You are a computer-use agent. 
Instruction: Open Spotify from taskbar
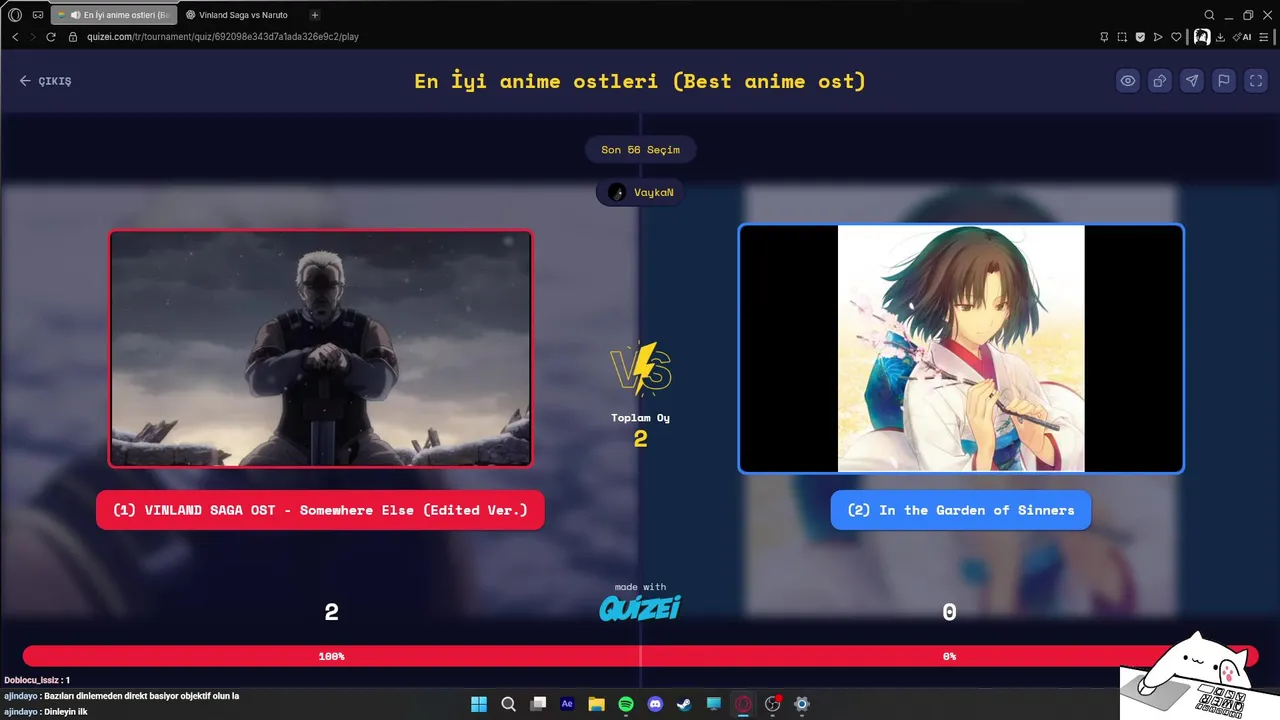[x=626, y=704]
